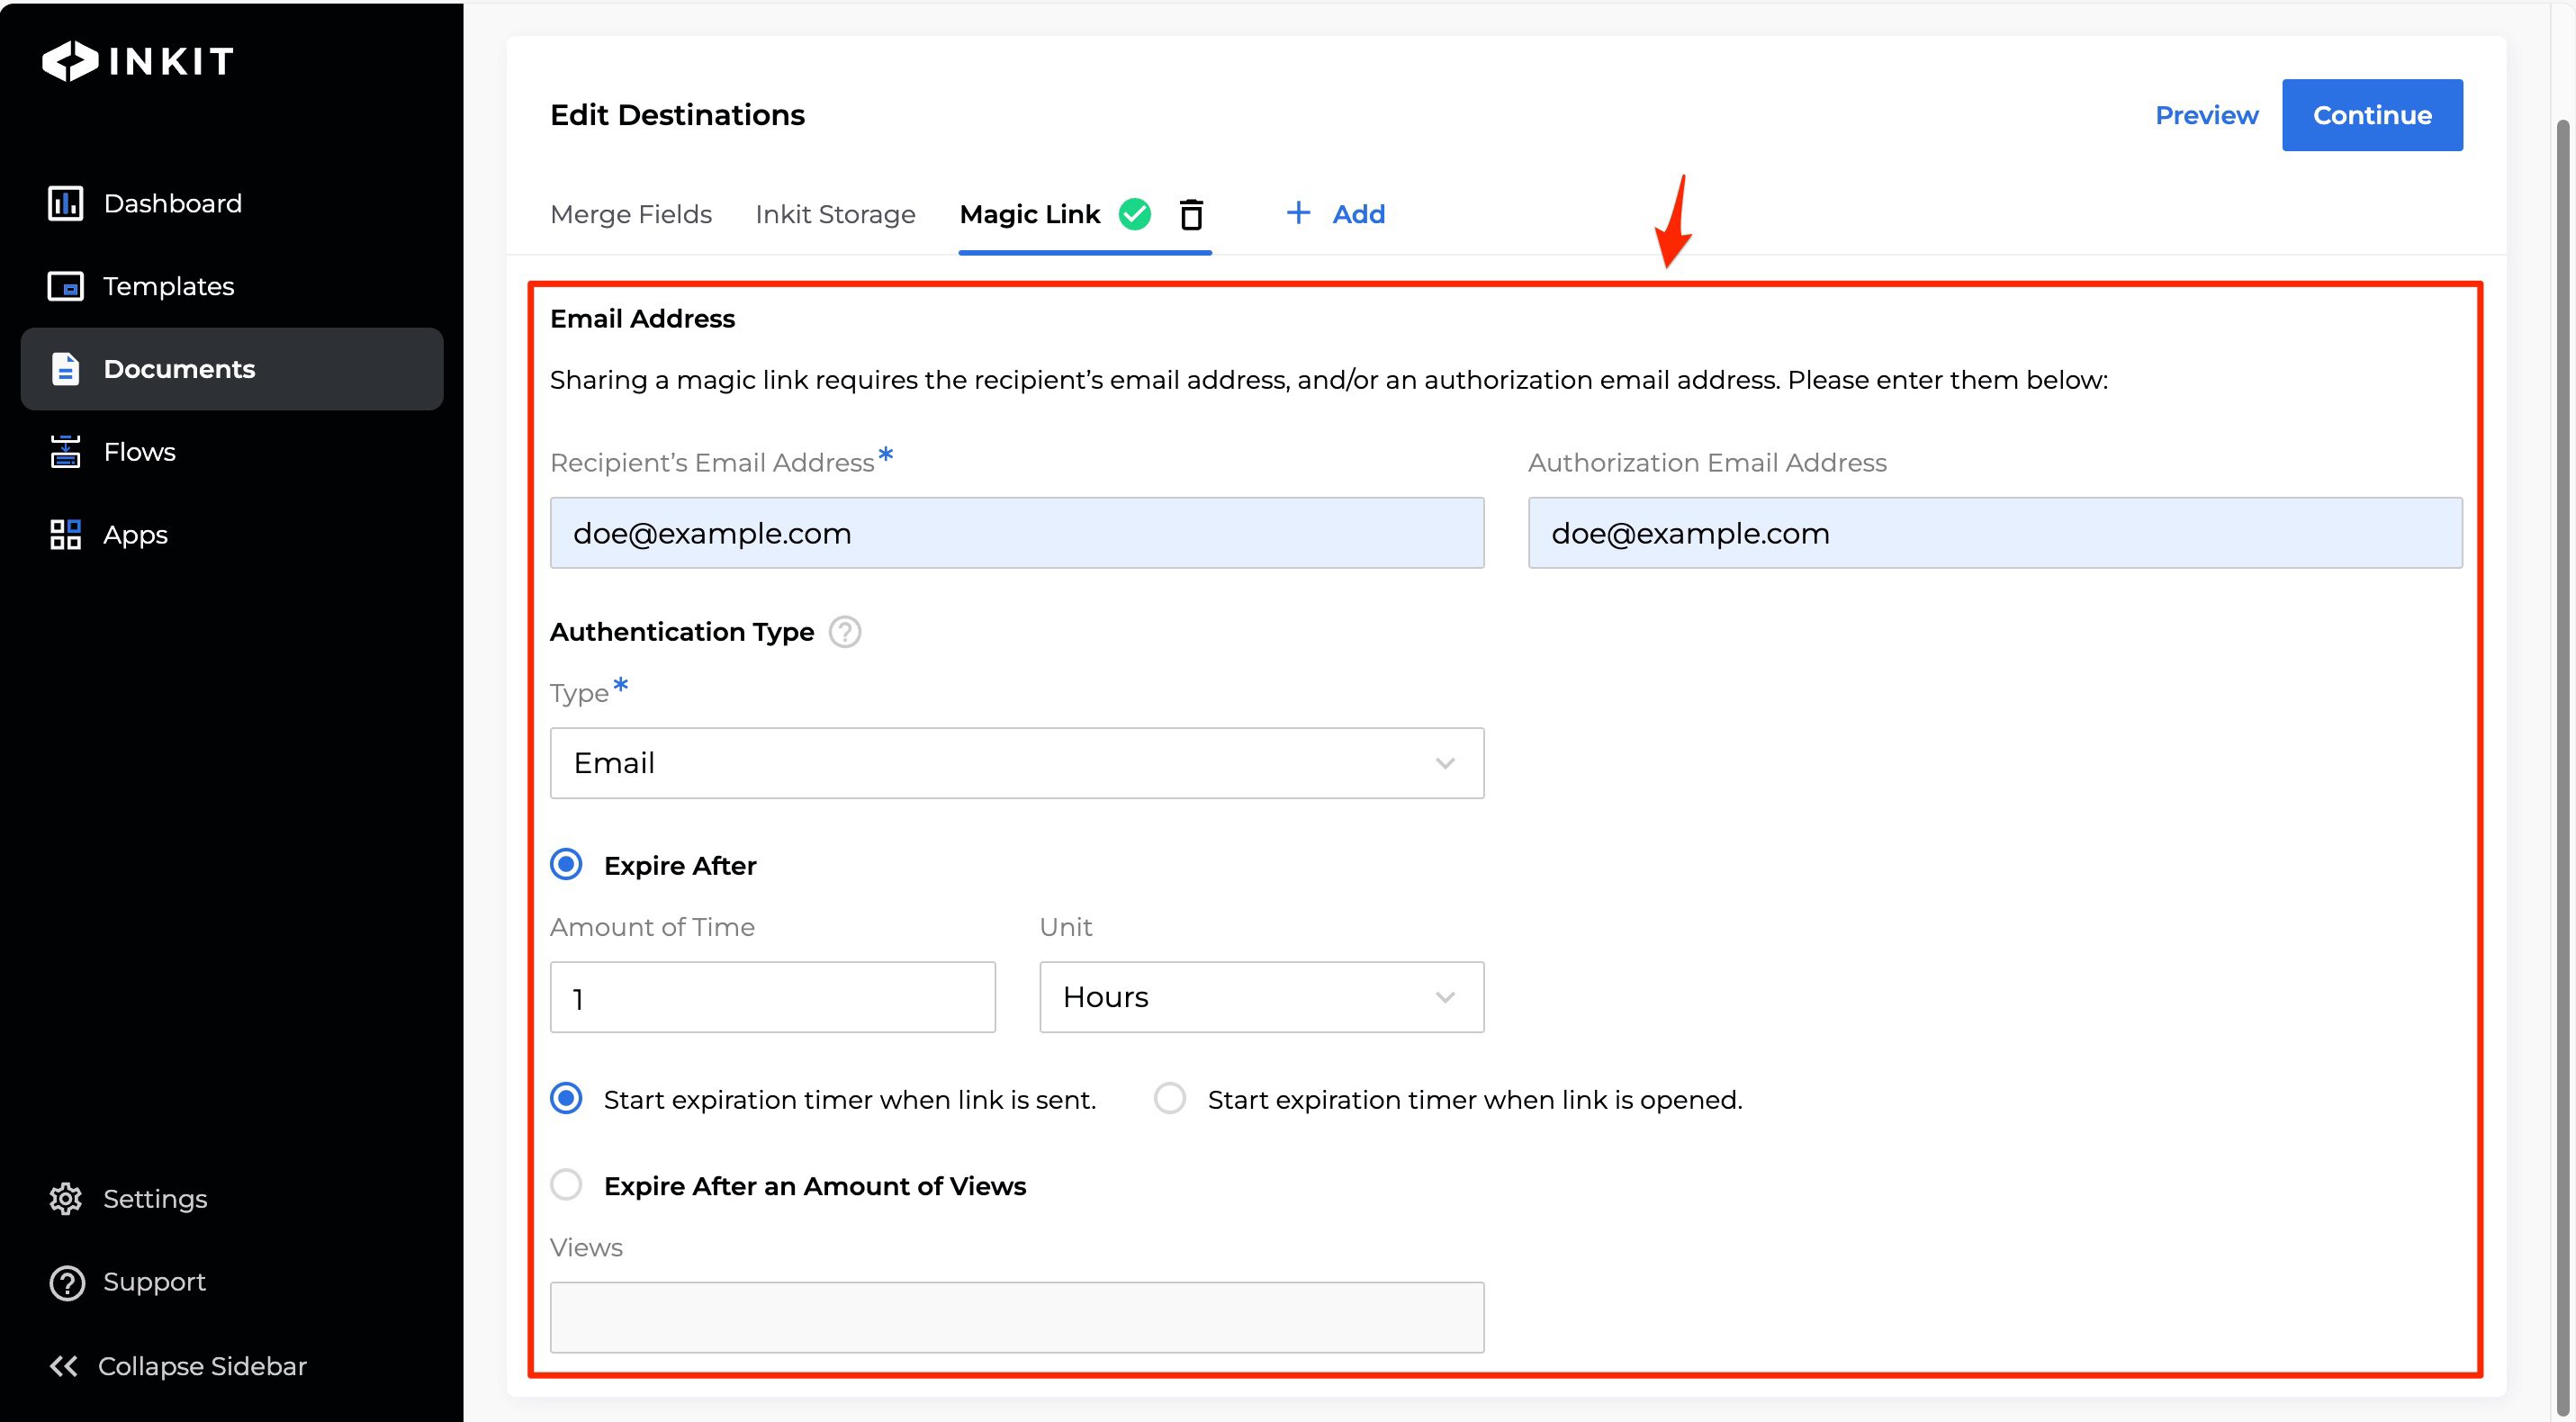This screenshot has width=2576, height=1422.
Task: Click the Templates sidebar icon
Action: coord(66,286)
